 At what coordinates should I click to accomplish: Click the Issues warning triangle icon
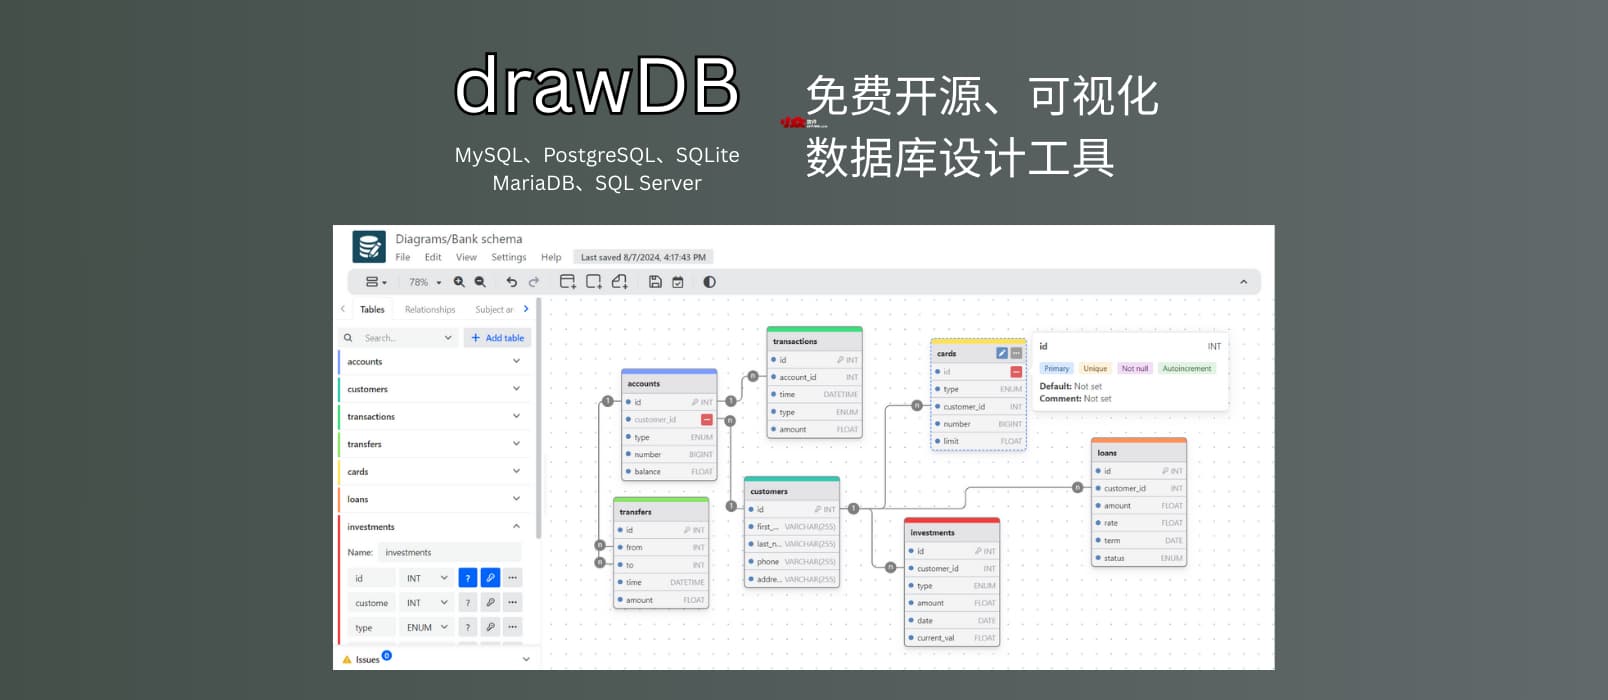tap(347, 660)
